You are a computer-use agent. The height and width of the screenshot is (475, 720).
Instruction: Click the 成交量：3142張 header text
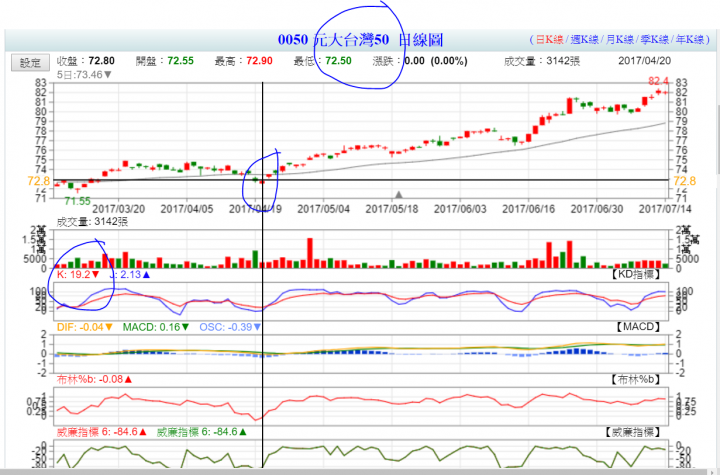[542, 61]
